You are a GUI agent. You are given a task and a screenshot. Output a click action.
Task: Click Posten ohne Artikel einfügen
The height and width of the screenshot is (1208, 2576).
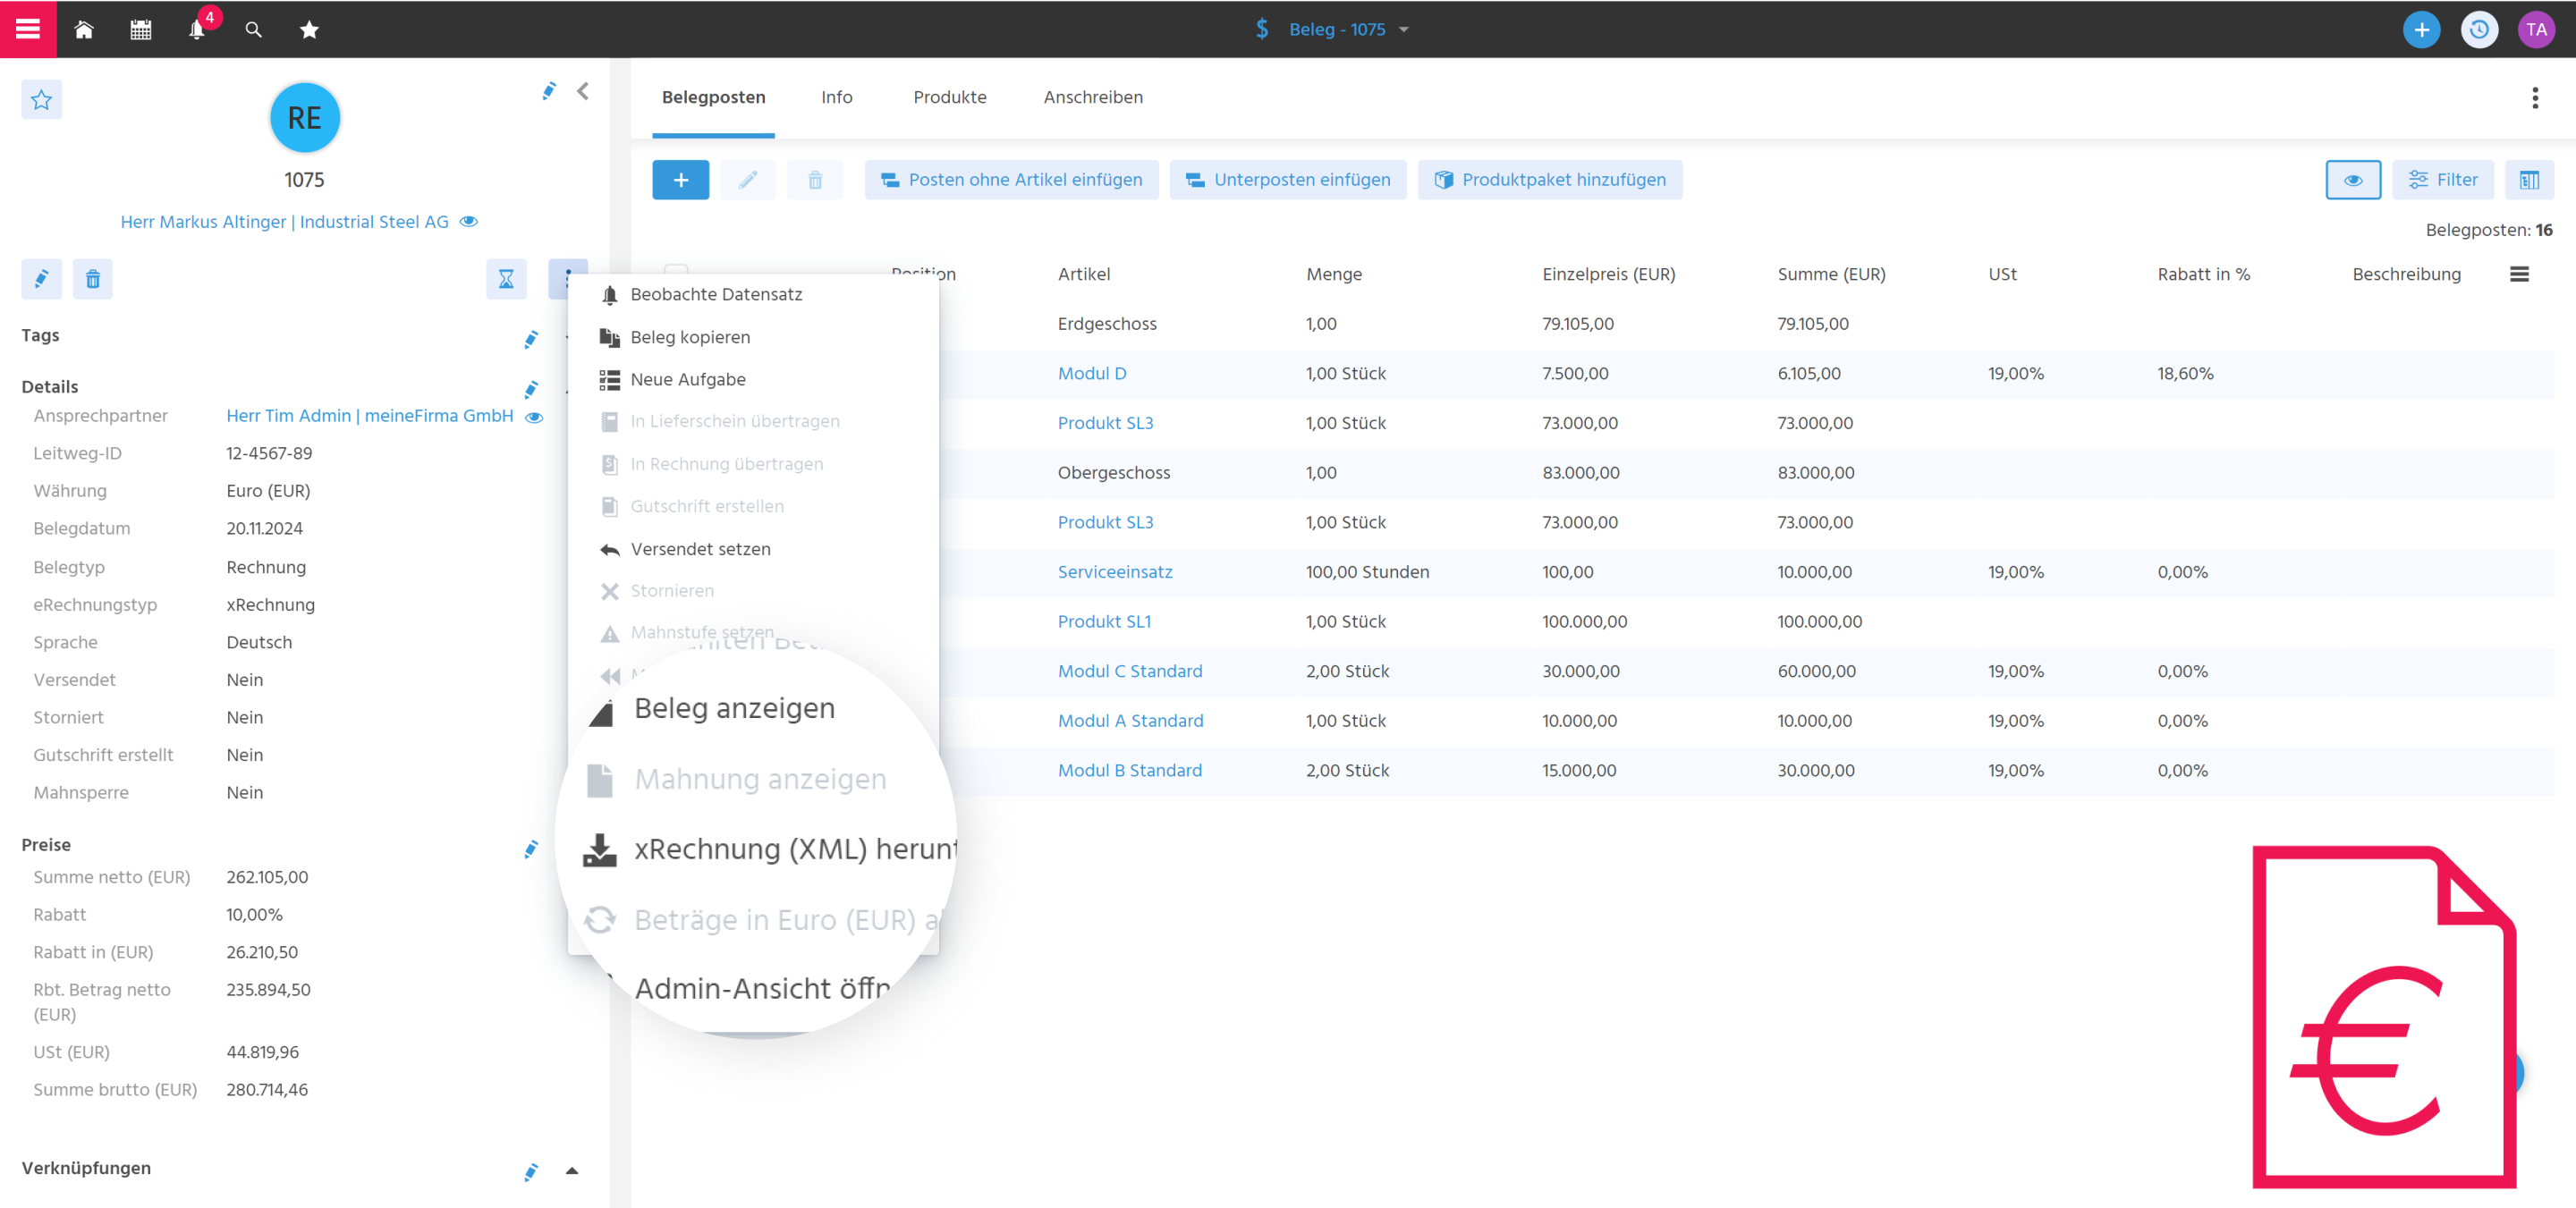click(1011, 180)
